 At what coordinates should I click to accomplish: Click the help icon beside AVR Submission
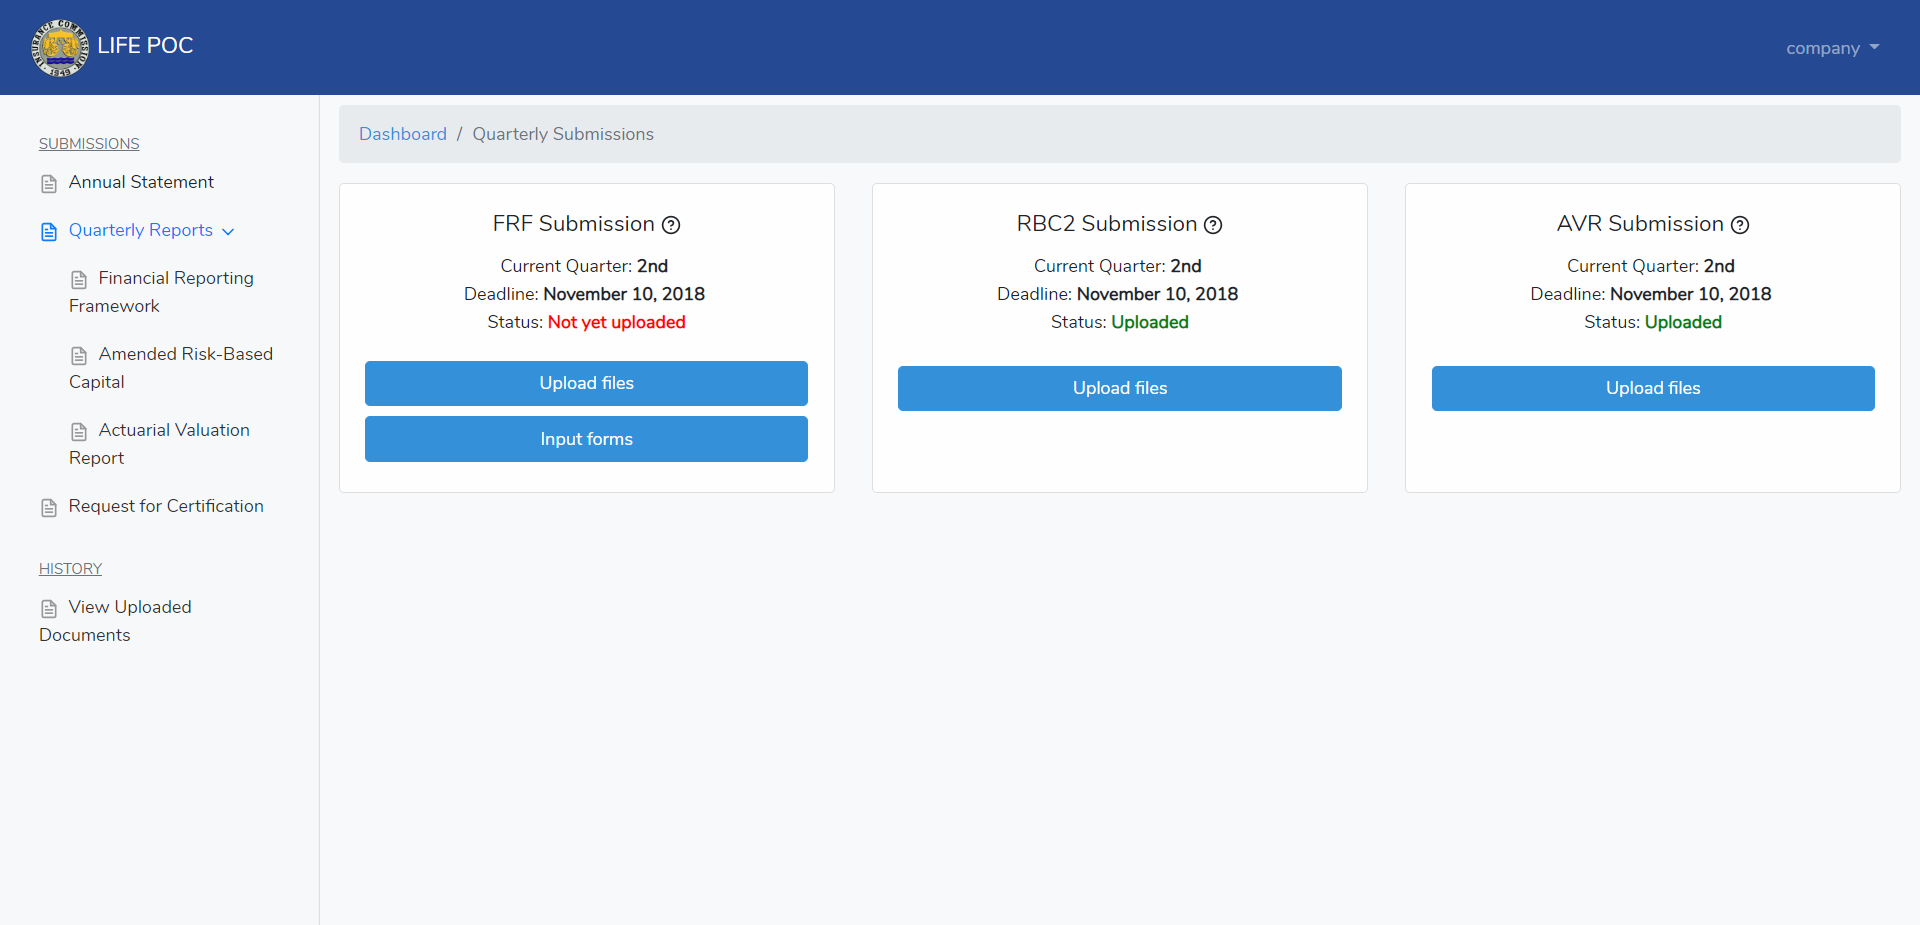point(1740,225)
